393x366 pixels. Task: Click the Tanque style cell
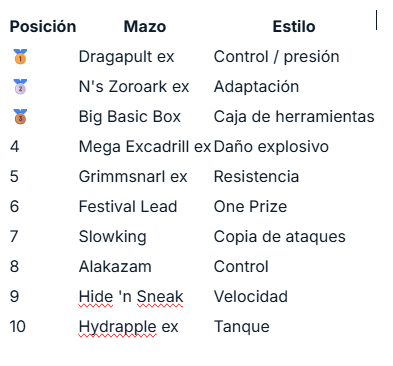tap(242, 327)
